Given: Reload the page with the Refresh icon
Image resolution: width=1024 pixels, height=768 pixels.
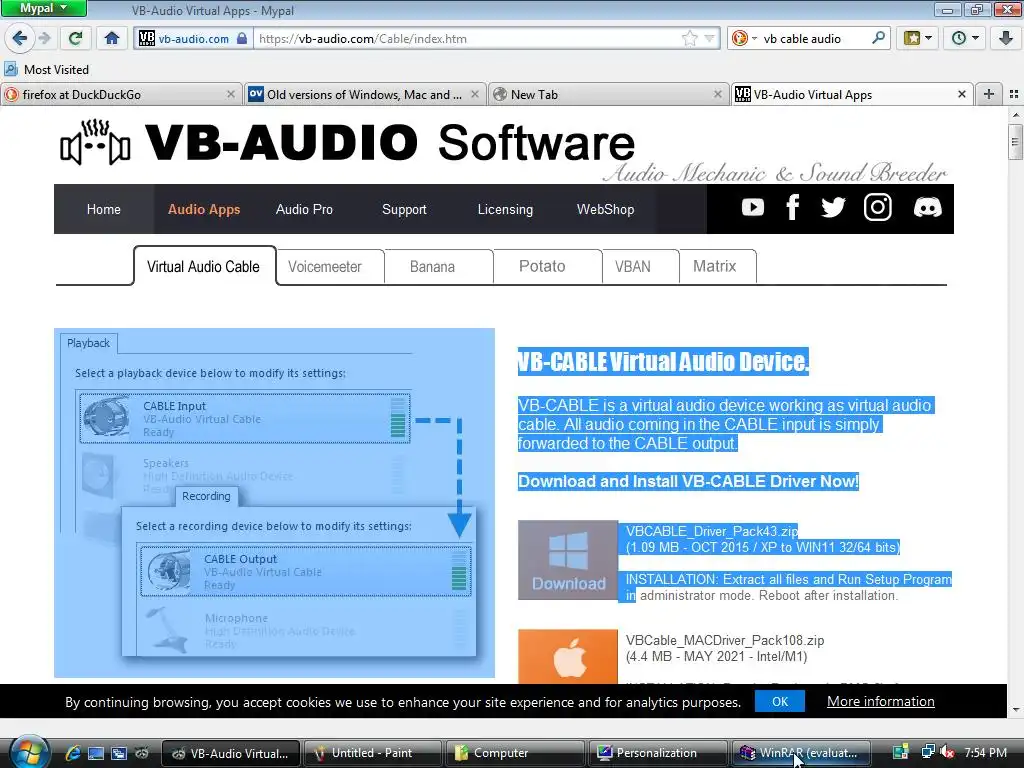Looking at the screenshot, I should tap(75, 38).
